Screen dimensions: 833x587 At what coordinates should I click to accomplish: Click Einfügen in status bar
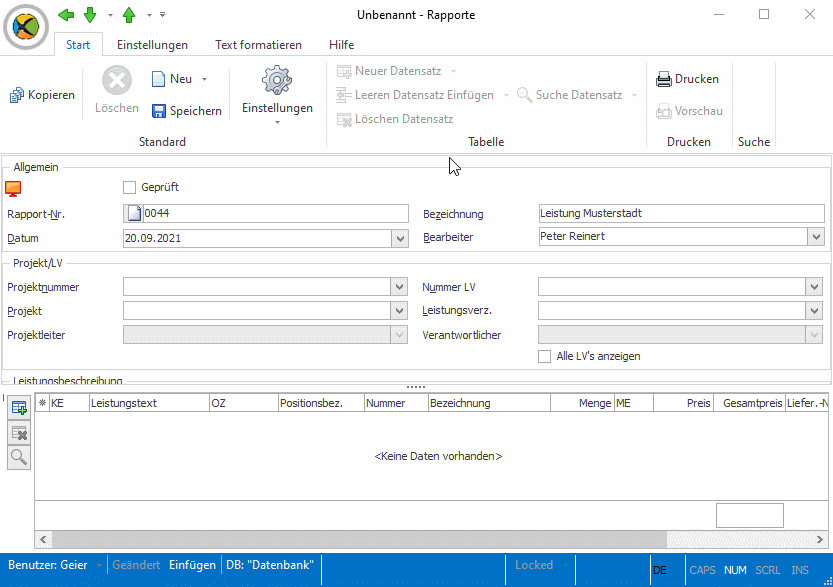[192, 565]
